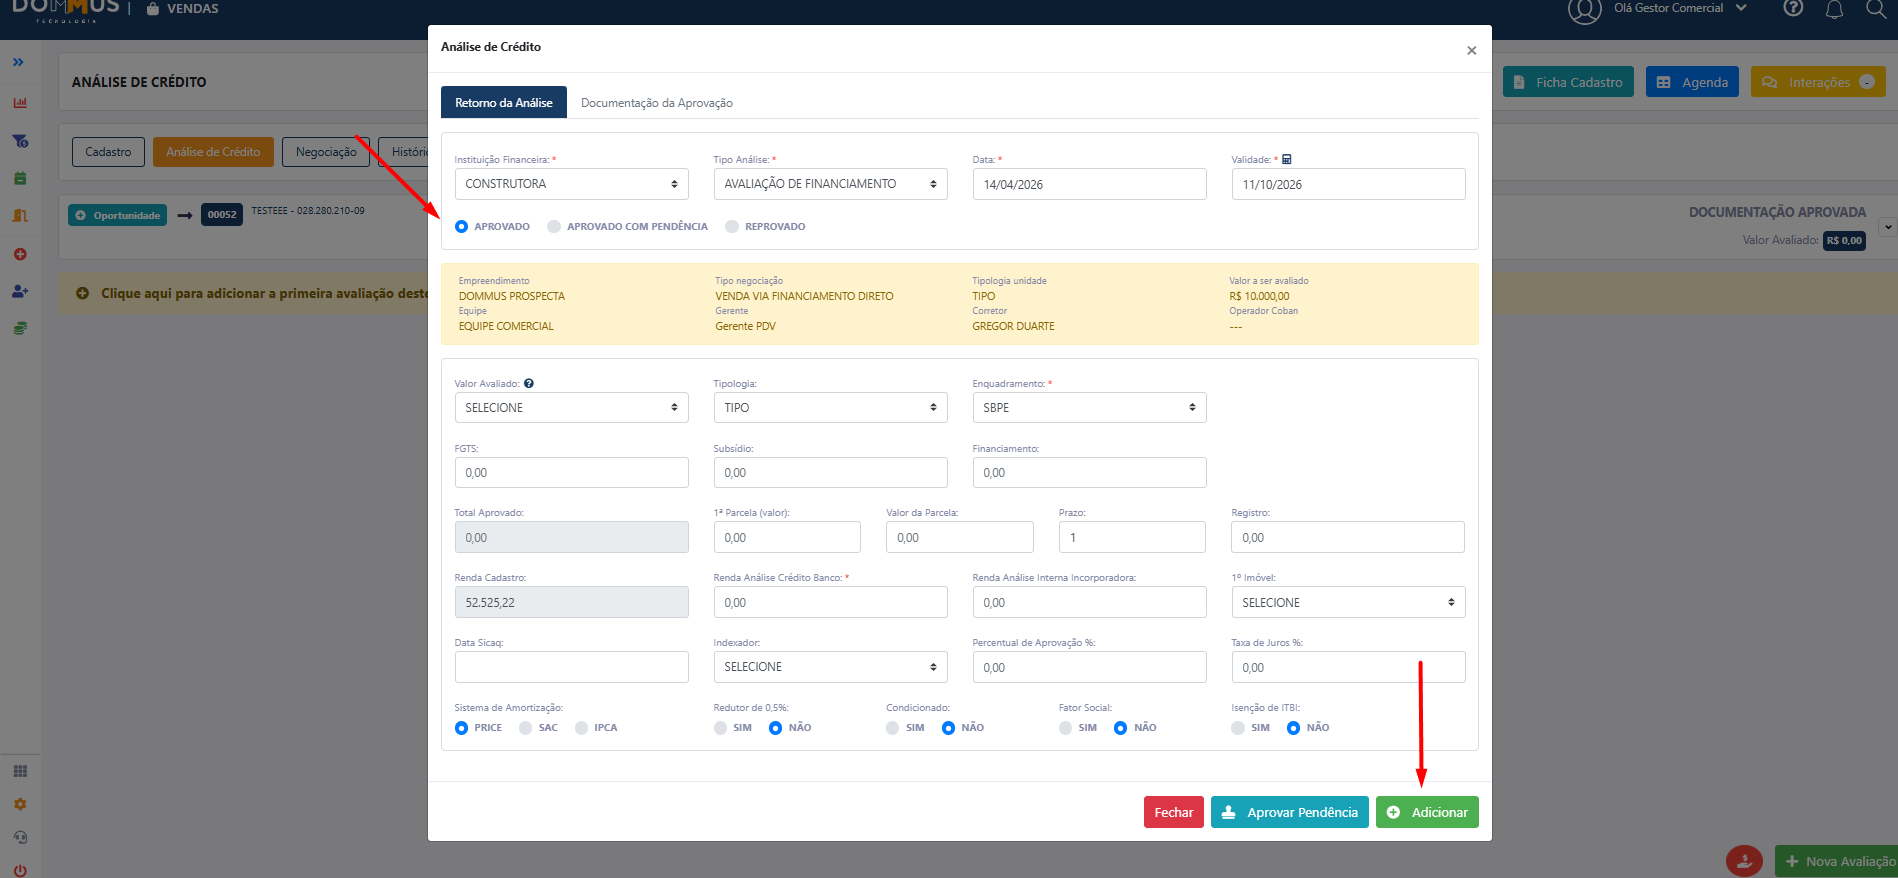Screen dimensions: 1898x878
Task: Click the green Adicionar button
Action: click(1426, 812)
